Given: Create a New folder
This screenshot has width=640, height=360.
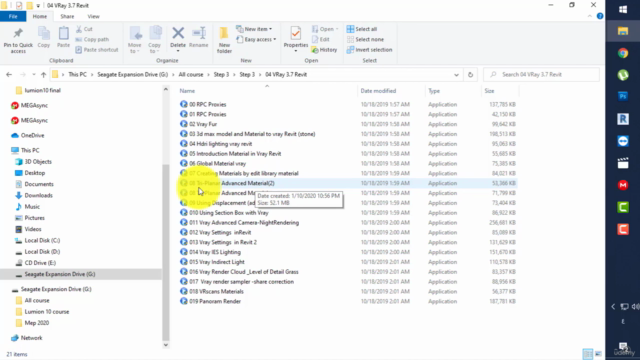Looking at the screenshot, I should click(224, 40).
